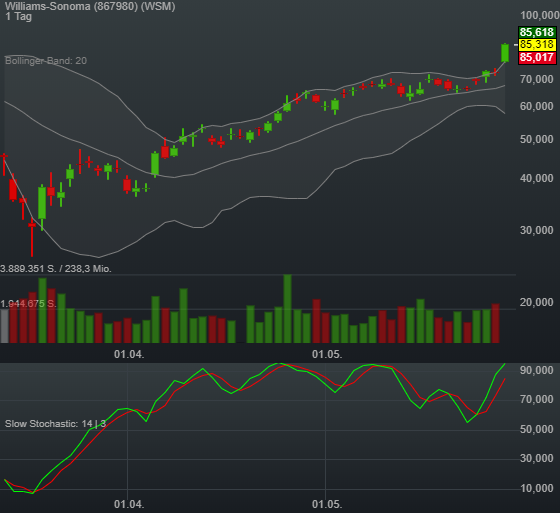Click the 01.04. date label at chart bottom
The width and height of the screenshot is (560, 513).
click(x=129, y=504)
